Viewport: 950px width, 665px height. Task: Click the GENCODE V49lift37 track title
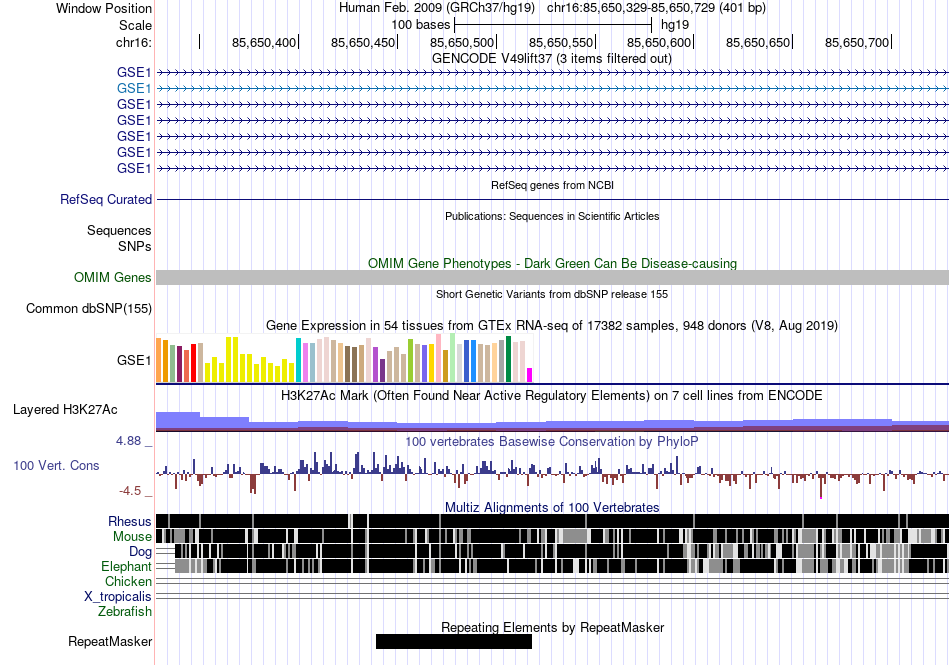[552, 59]
